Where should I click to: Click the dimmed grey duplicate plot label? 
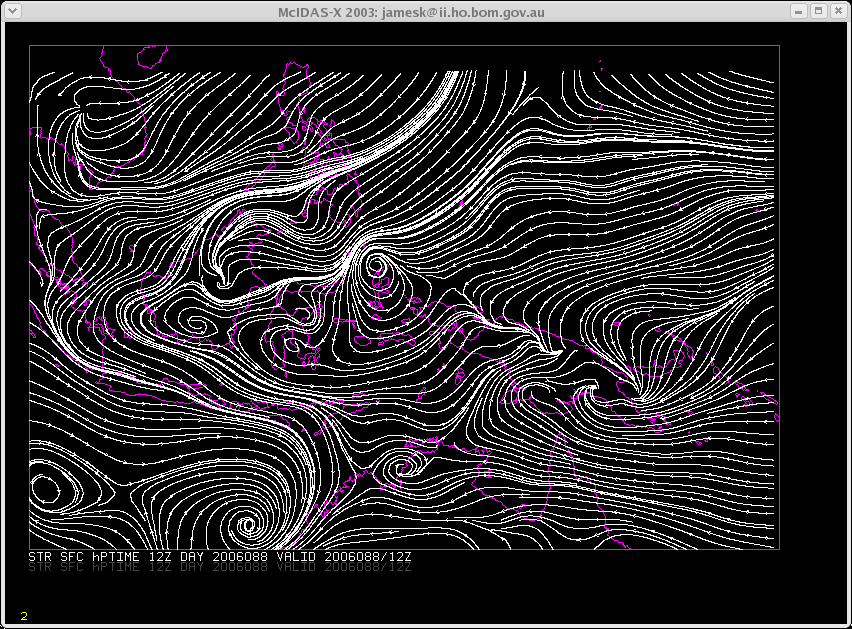click(220, 567)
